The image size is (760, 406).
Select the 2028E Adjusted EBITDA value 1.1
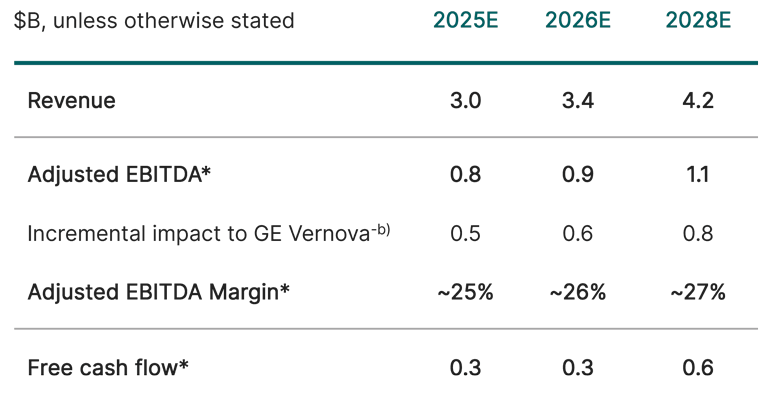pyautogui.click(x=698, y=175)
